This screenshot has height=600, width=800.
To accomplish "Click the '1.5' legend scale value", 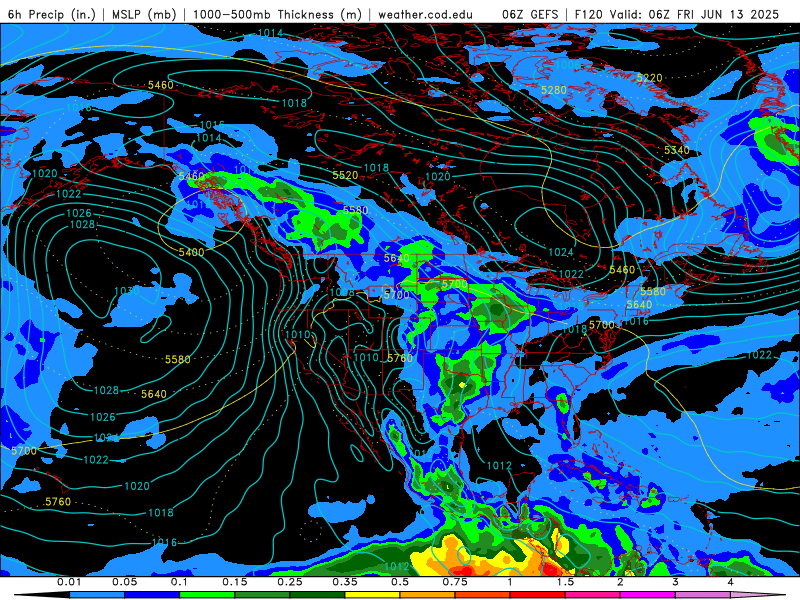I will tap(565, 582).
